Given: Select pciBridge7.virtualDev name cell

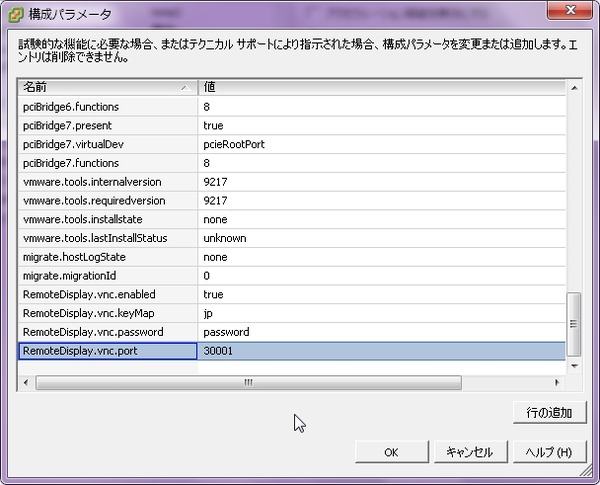Looking at the screenshot, I should coord(108,144).
